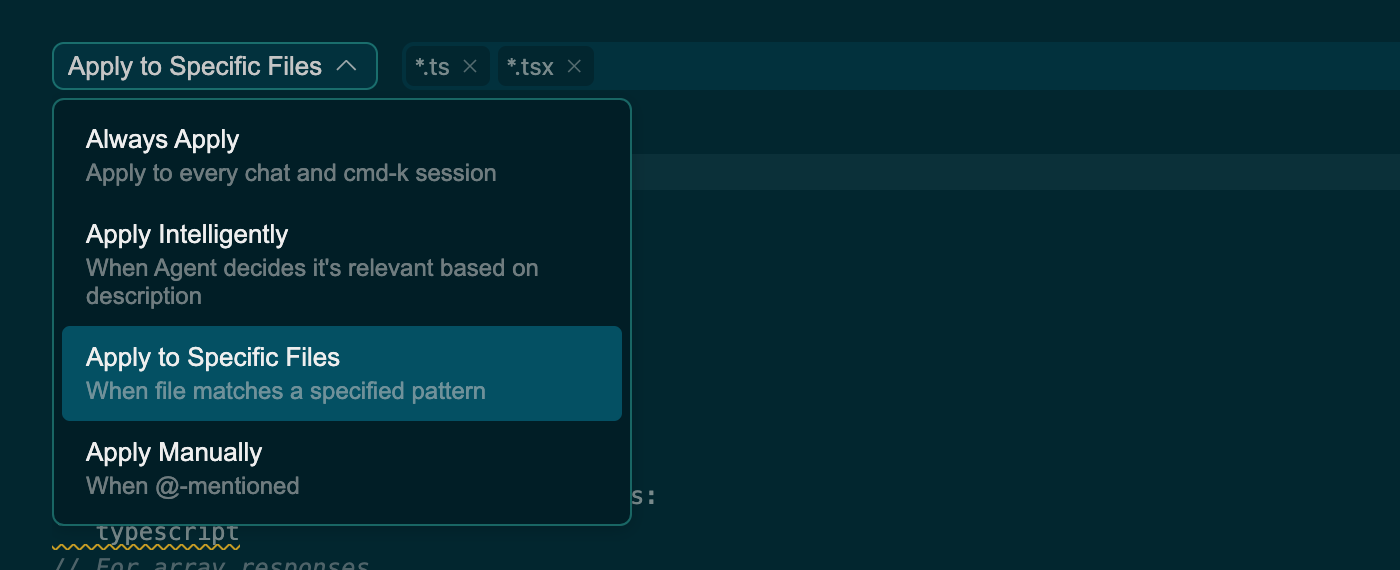Click the "When @-mentioned" description text

coord(193,486)
